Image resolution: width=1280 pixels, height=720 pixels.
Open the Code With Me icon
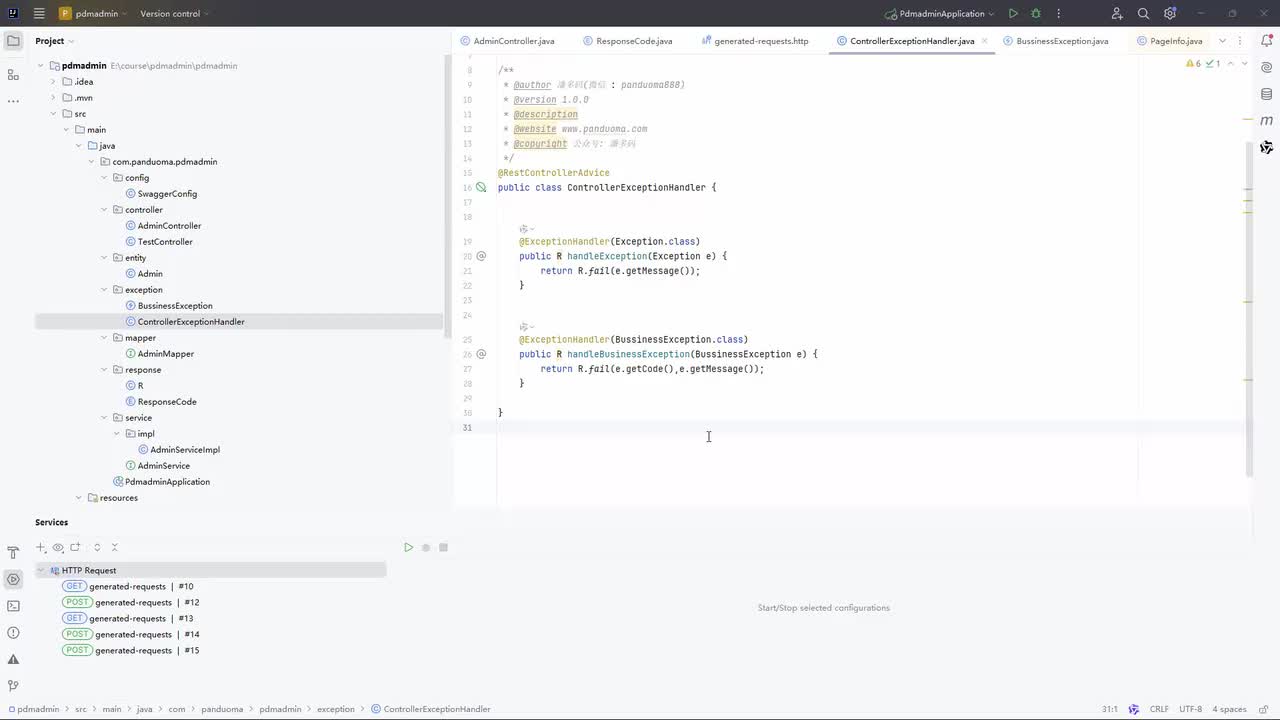point(1117,14)
